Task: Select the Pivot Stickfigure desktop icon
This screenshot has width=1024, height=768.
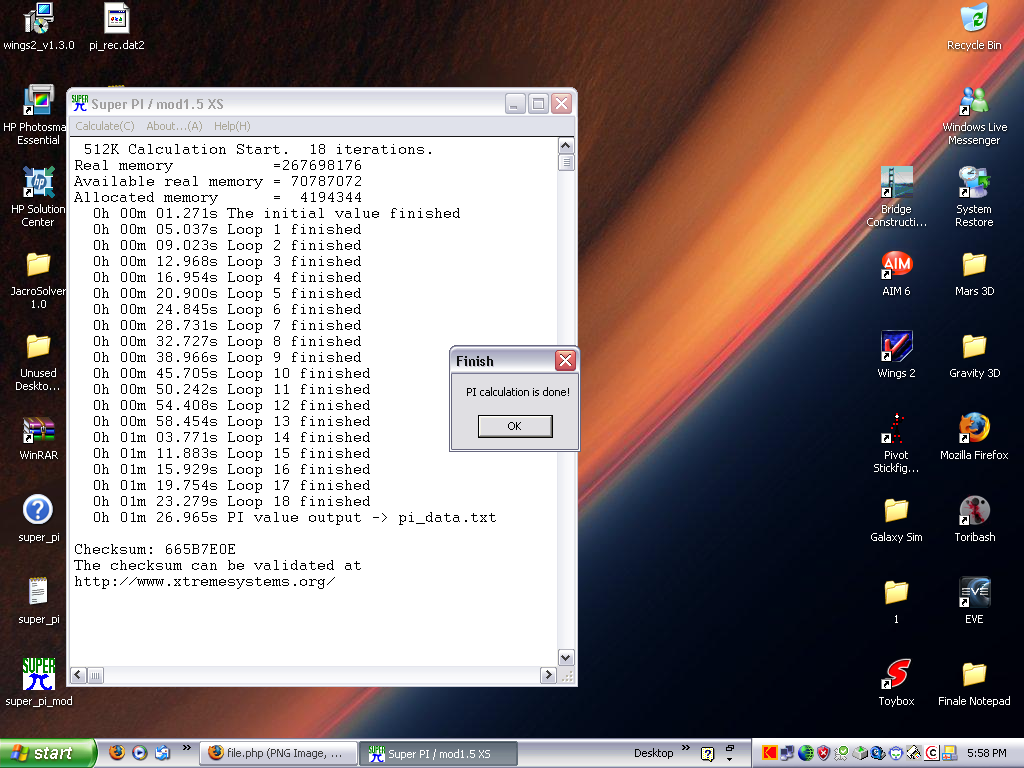Action: (x=896, y=429)
